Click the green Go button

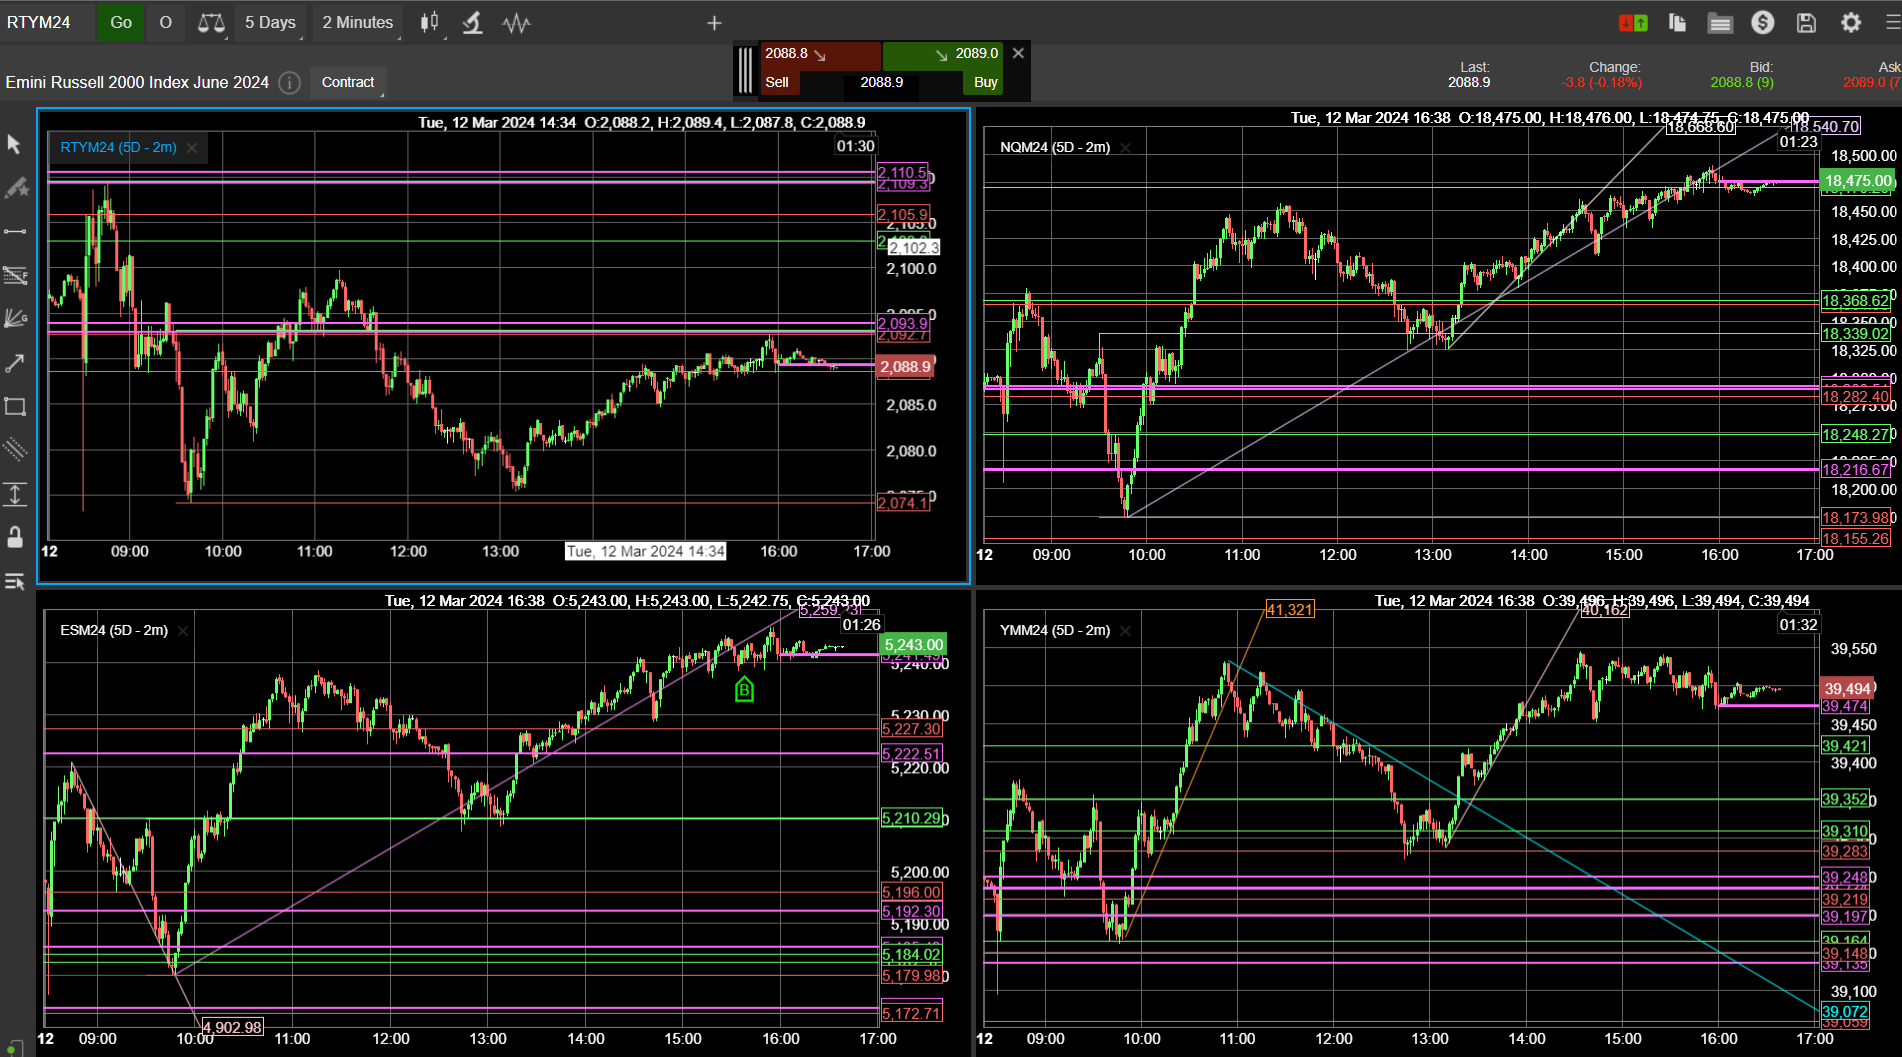click(x=121, y=22)
